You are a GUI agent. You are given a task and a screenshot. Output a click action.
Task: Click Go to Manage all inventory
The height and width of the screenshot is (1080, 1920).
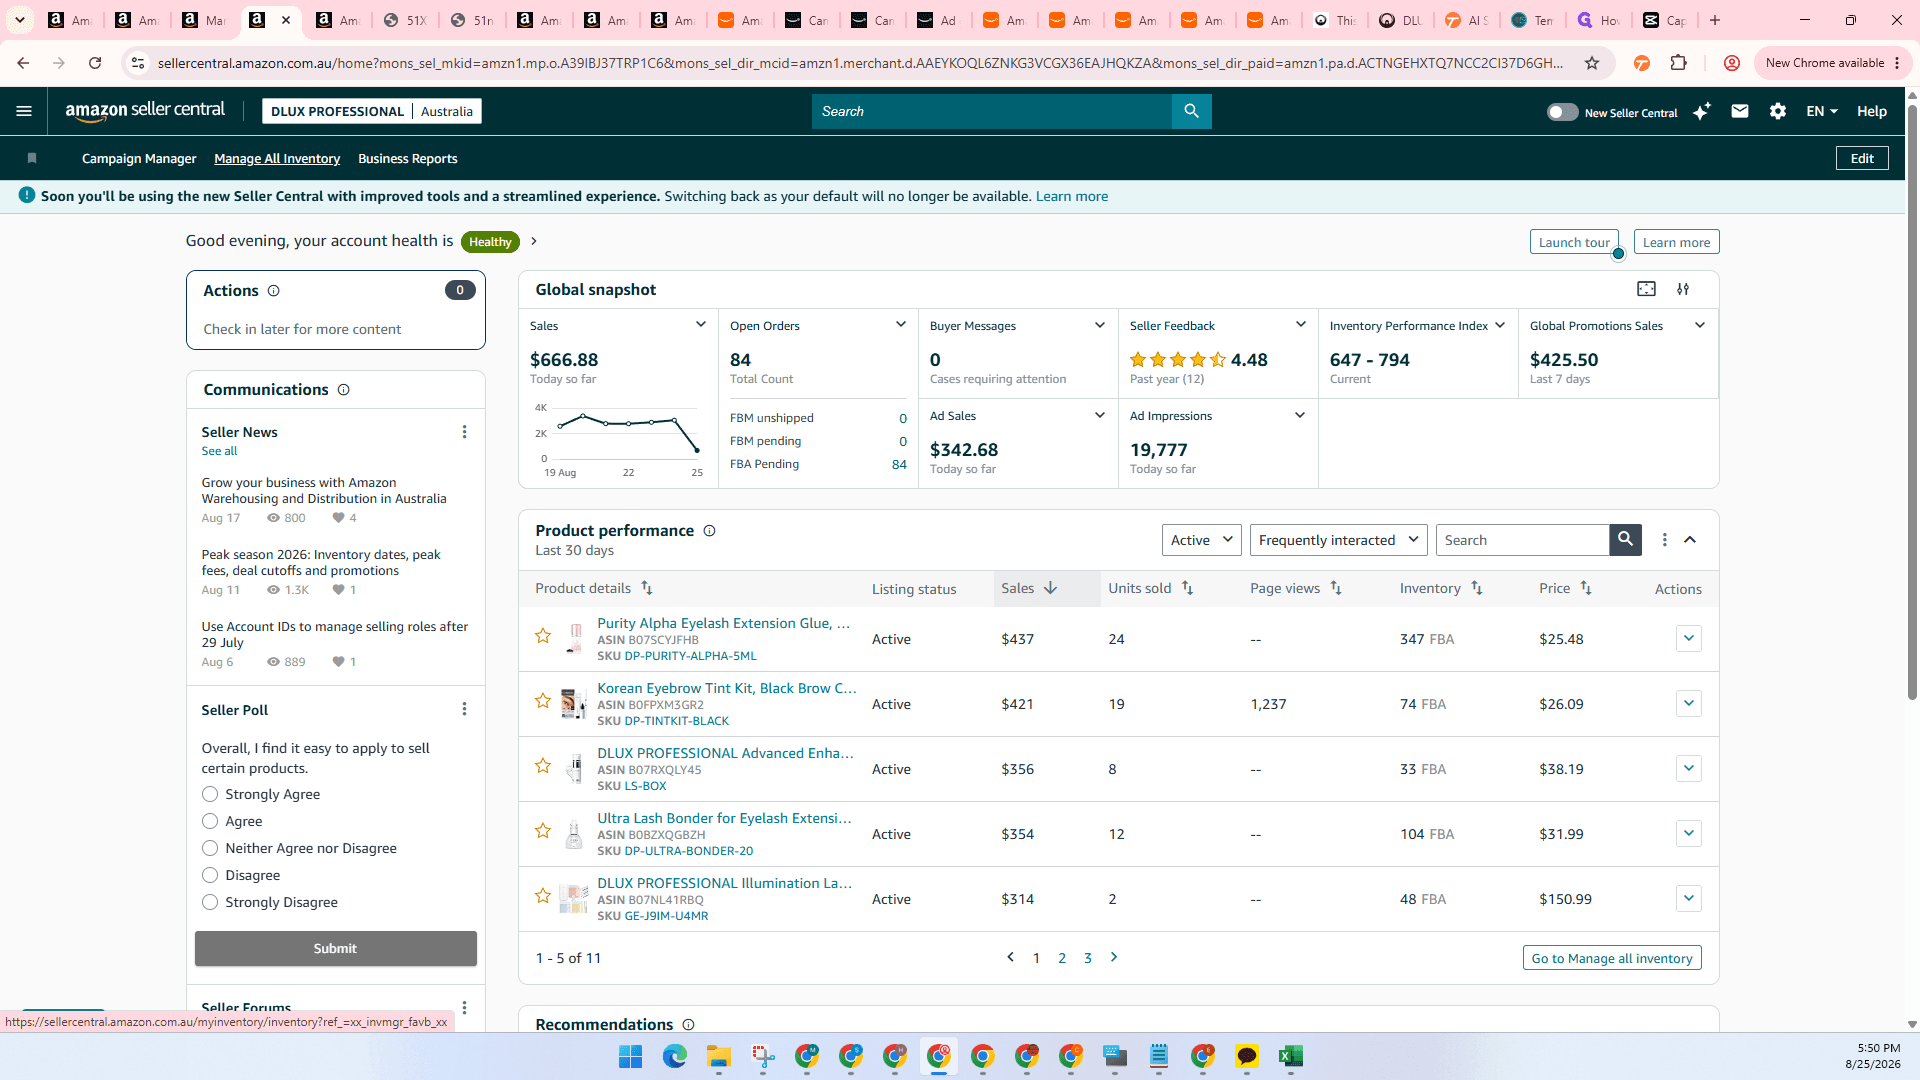coord(1612,958)
